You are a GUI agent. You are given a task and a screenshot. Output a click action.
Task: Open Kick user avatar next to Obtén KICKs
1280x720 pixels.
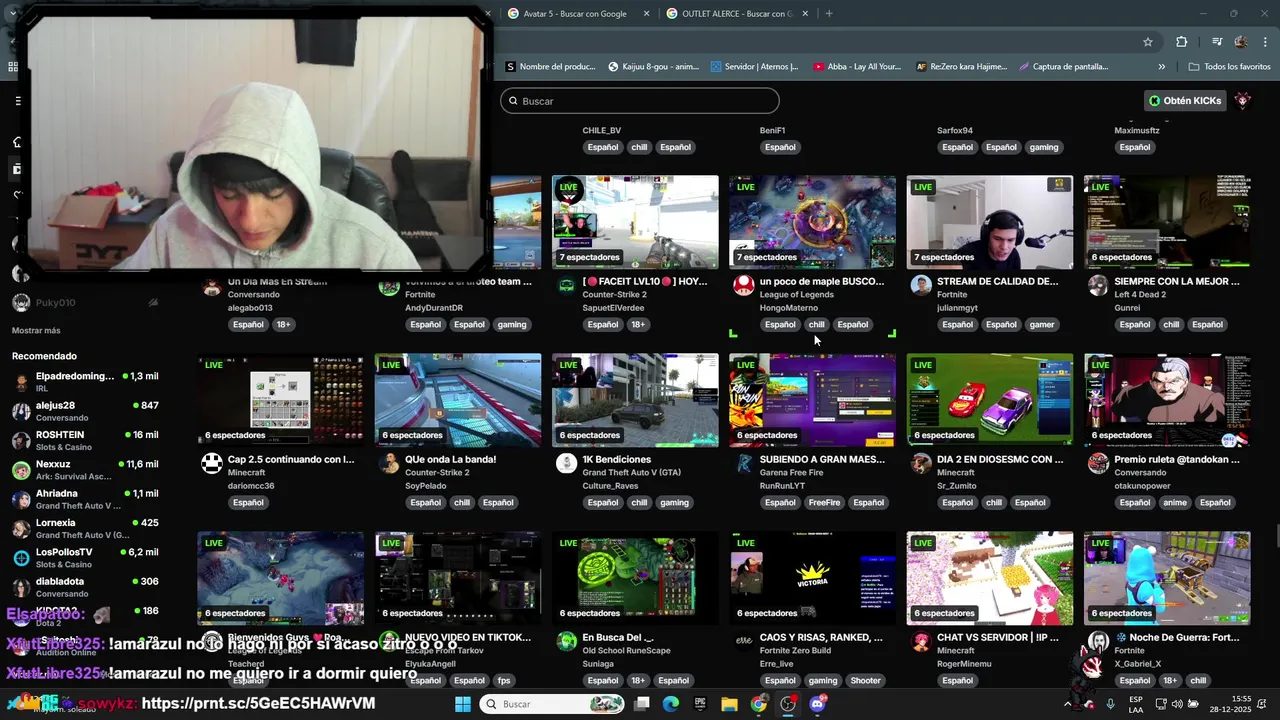tap(1243, 100)
